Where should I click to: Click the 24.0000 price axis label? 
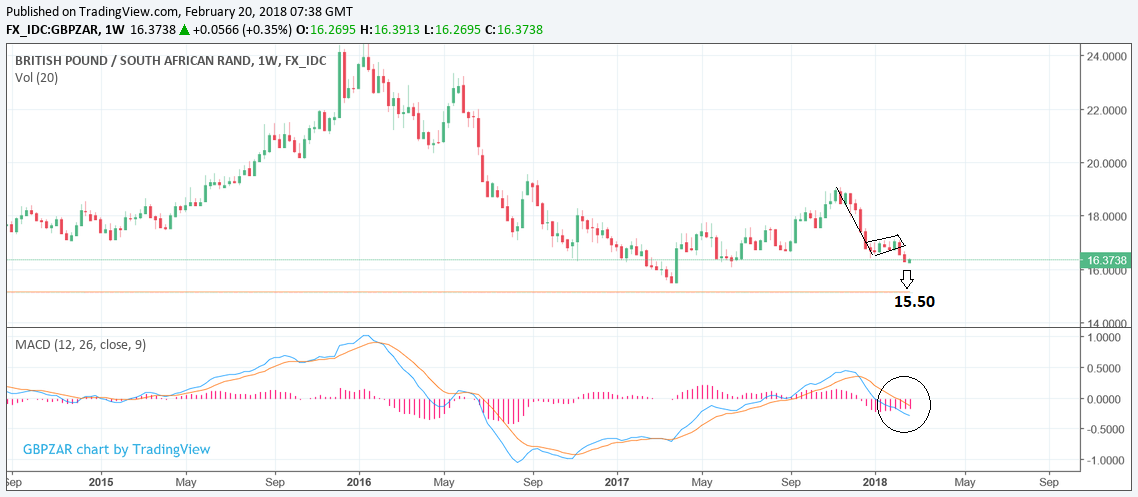[1107, 56]
